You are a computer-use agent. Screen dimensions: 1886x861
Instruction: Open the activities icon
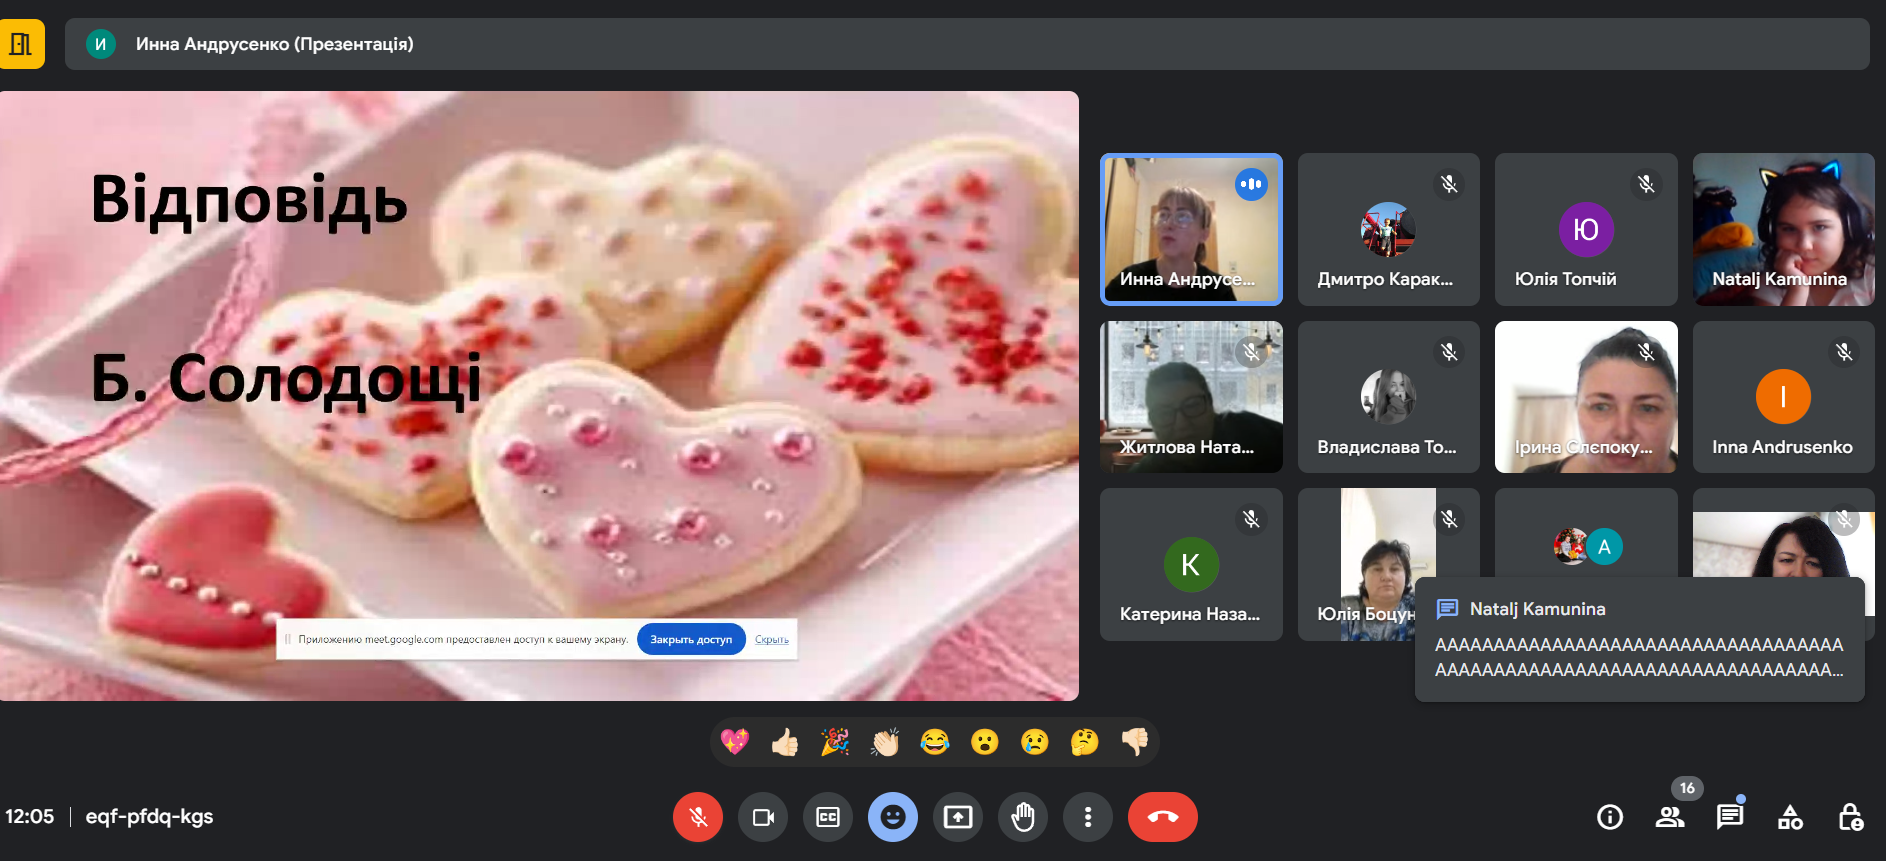(1790, 817)
